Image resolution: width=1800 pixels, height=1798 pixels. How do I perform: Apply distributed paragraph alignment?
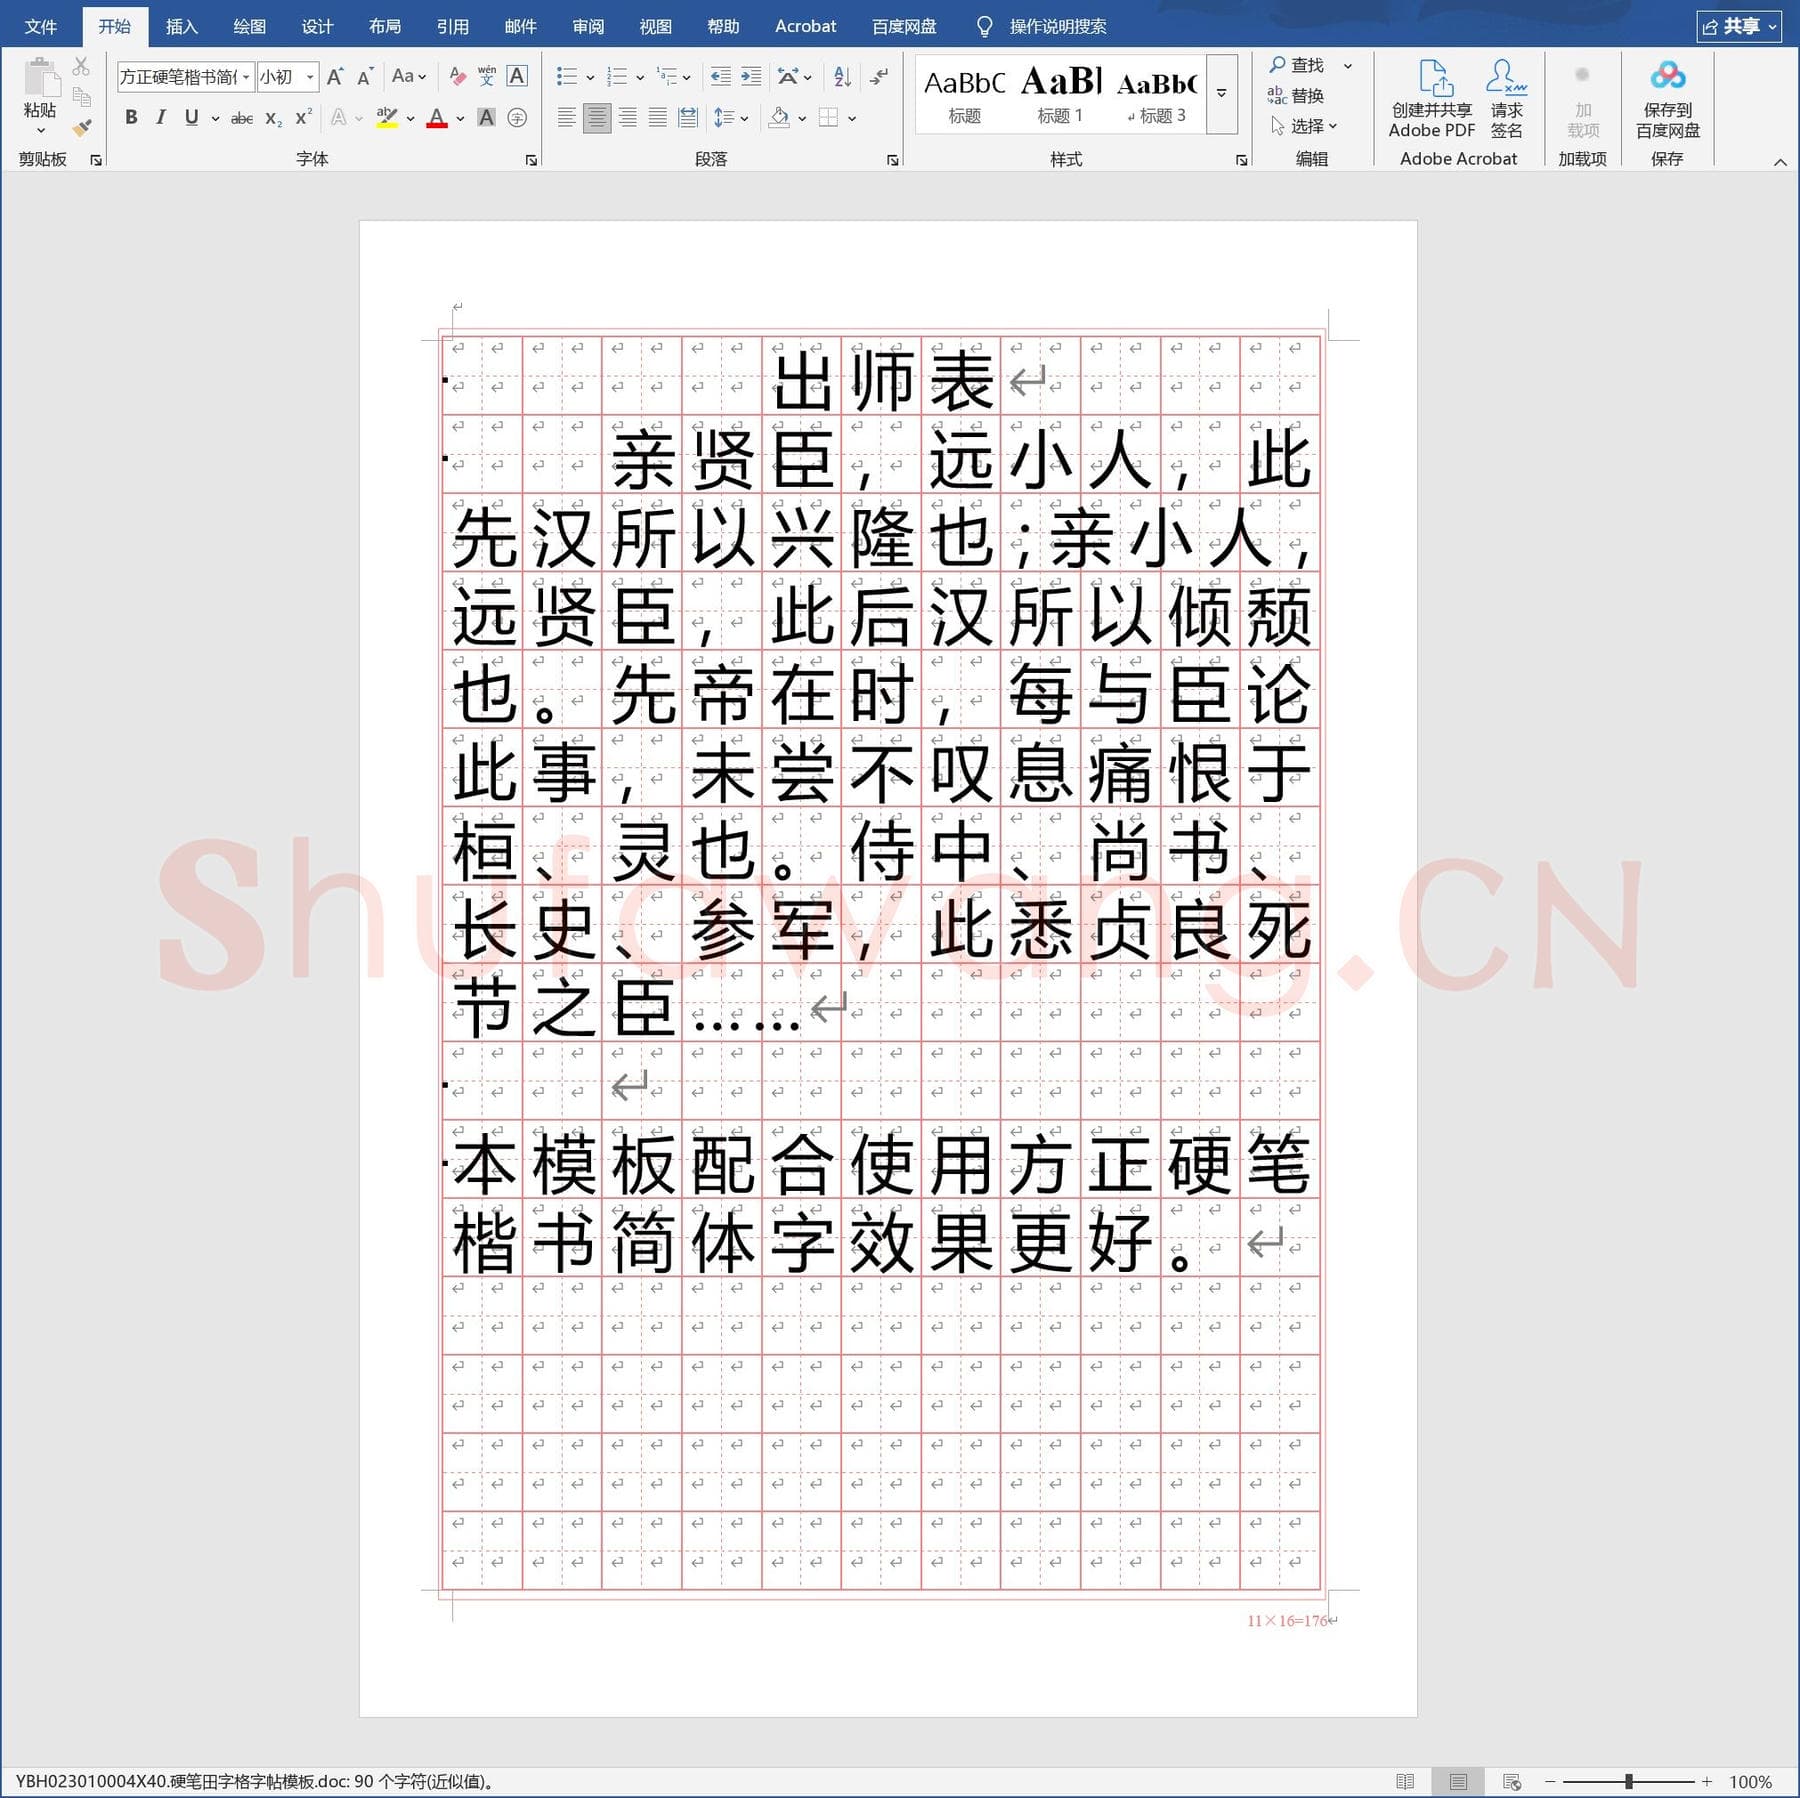pyautogui.click(x=688, y=118)
